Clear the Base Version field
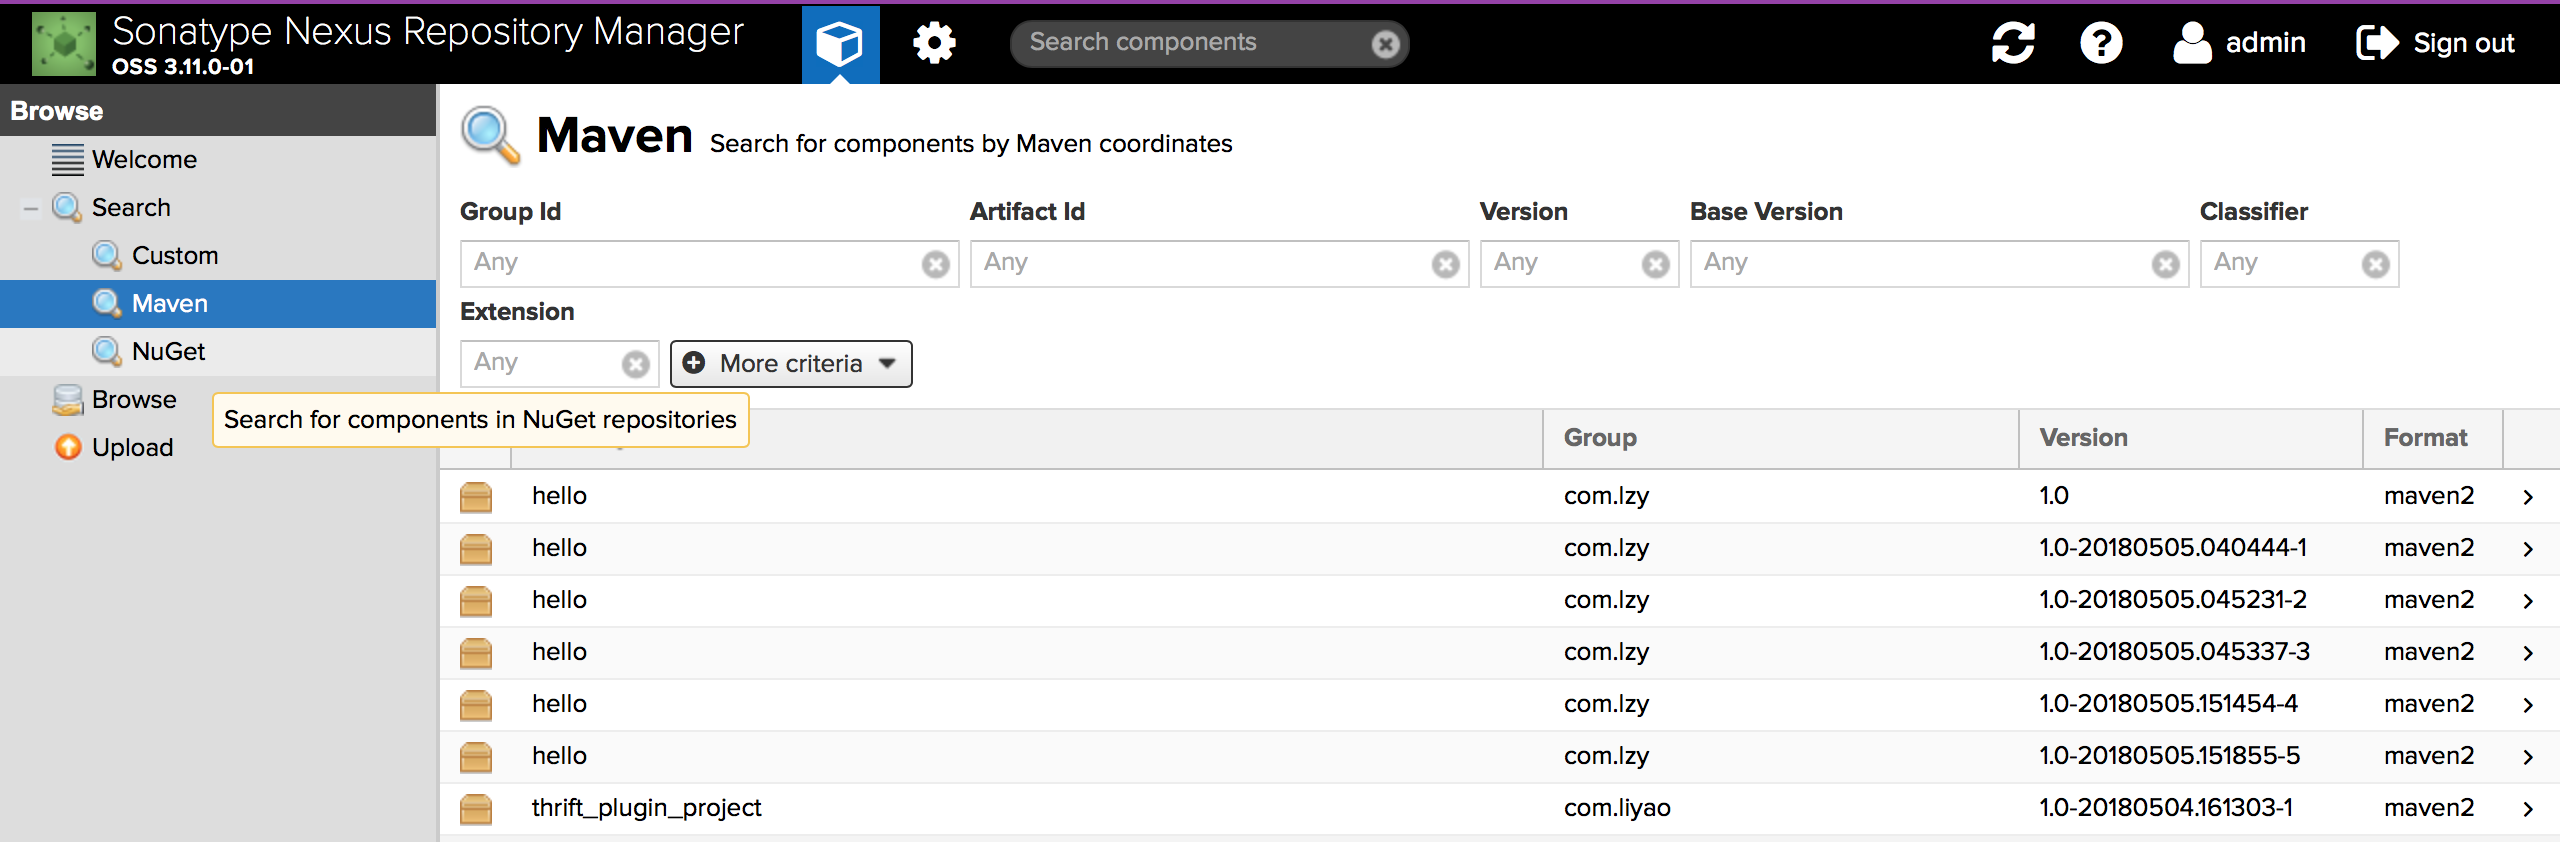The width and height of the screenshot is (2560, 842). point(2166,264)
